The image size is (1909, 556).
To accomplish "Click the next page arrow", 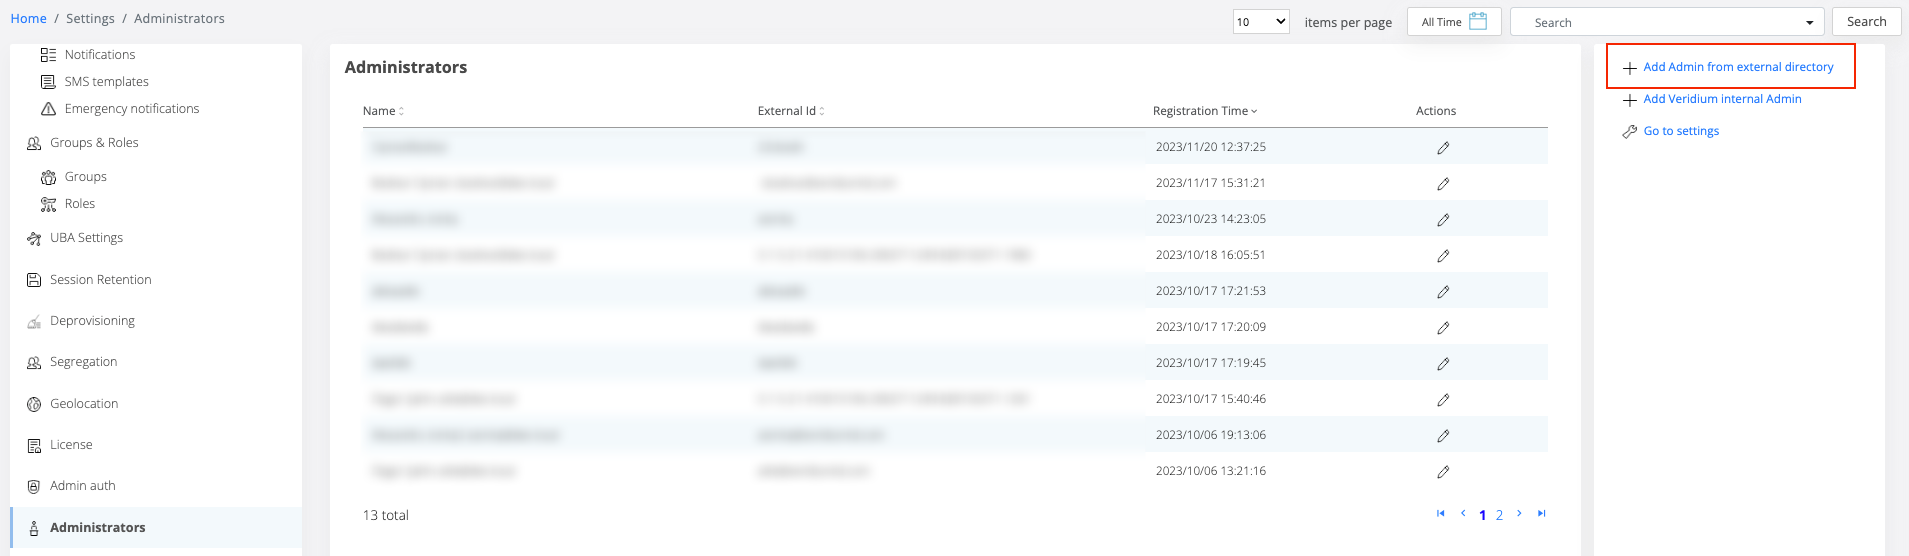I will (1519, 514).
